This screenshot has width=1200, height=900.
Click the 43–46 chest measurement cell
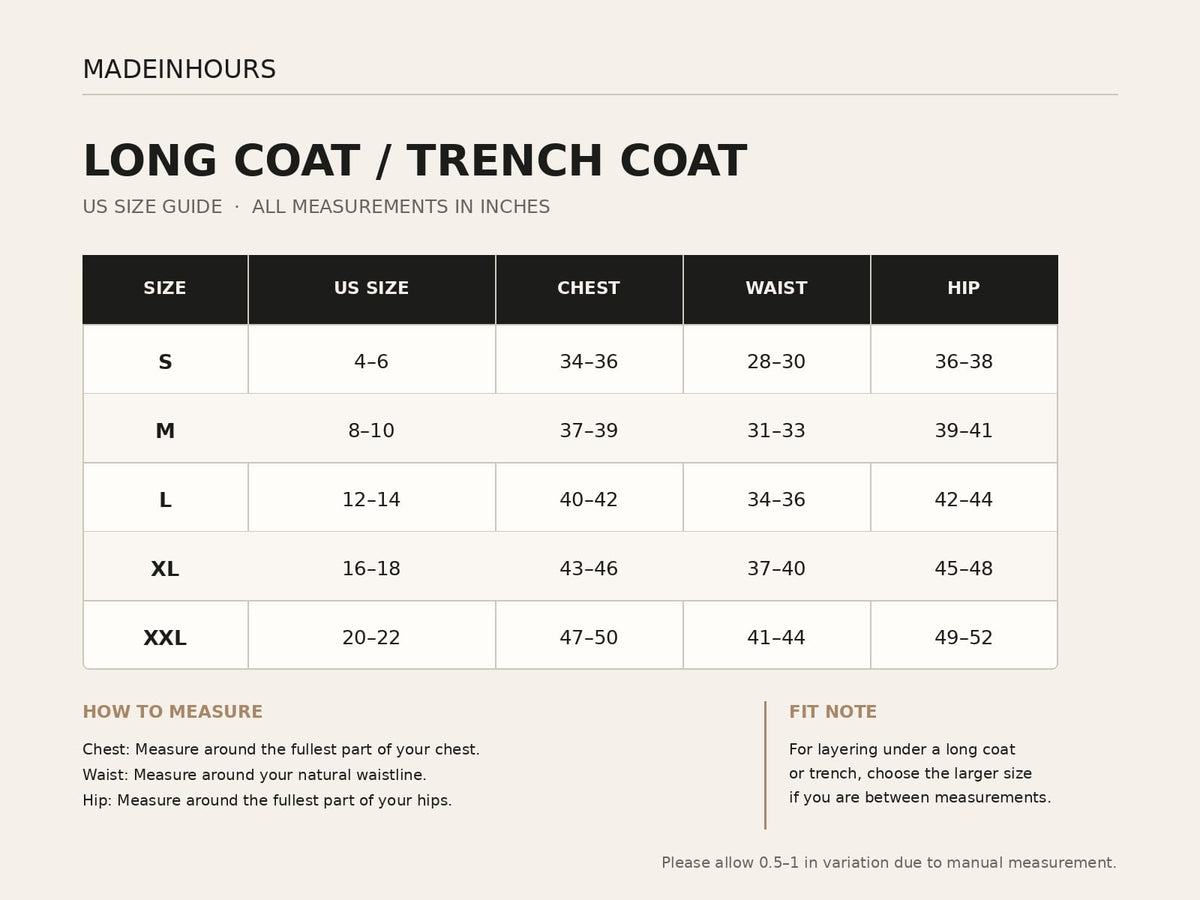point(589,569)
